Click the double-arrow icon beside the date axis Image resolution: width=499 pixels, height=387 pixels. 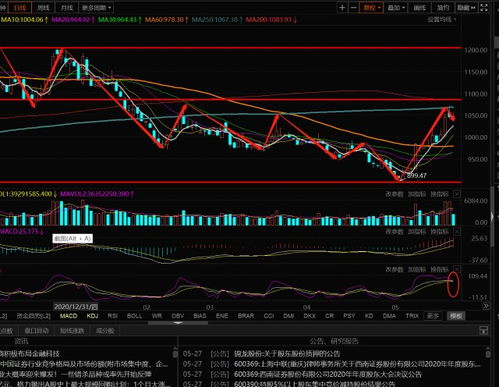tap(486, 306)
